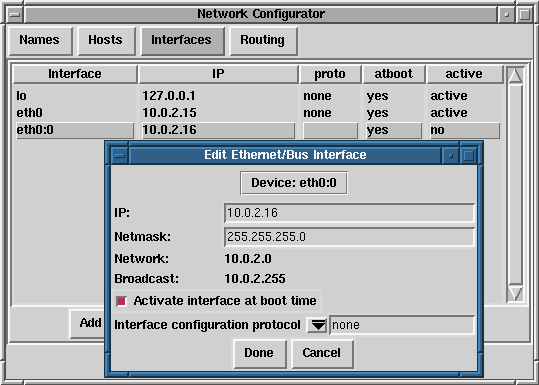
Task: Click the interface list scrollbar track
Action: [515, 184]
